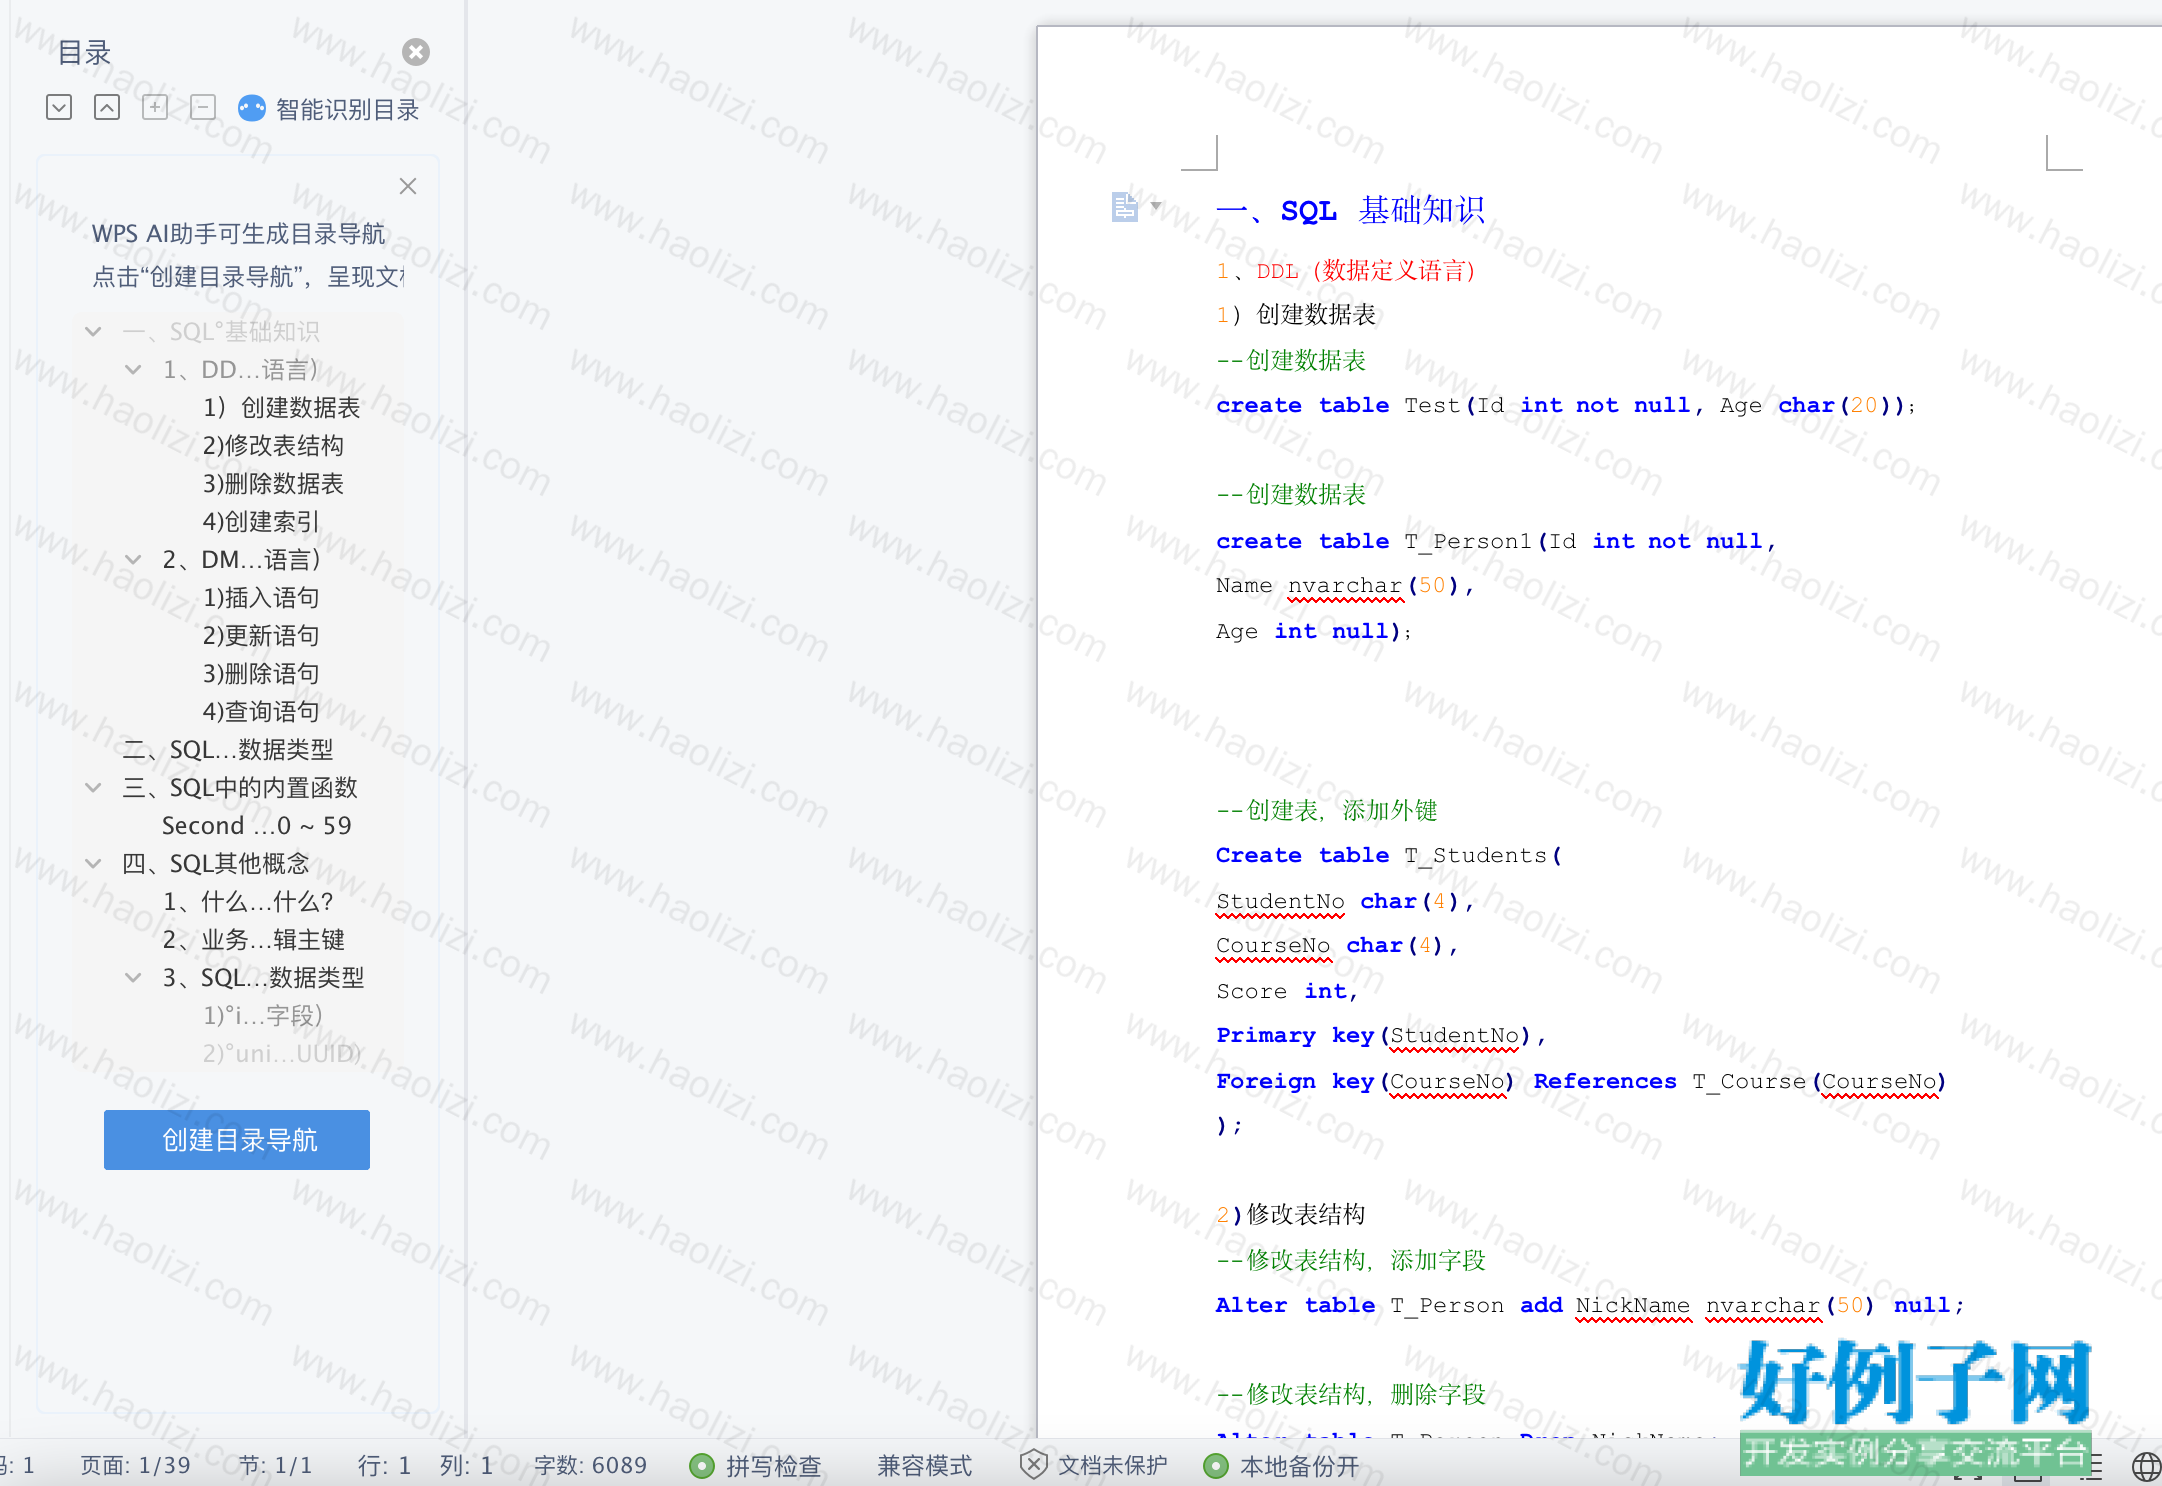This screenshot has height=1486, width=2162.
Task: Click the expand-all down arrow icon in 目录 toolbar
Action: tap(59, 107)
